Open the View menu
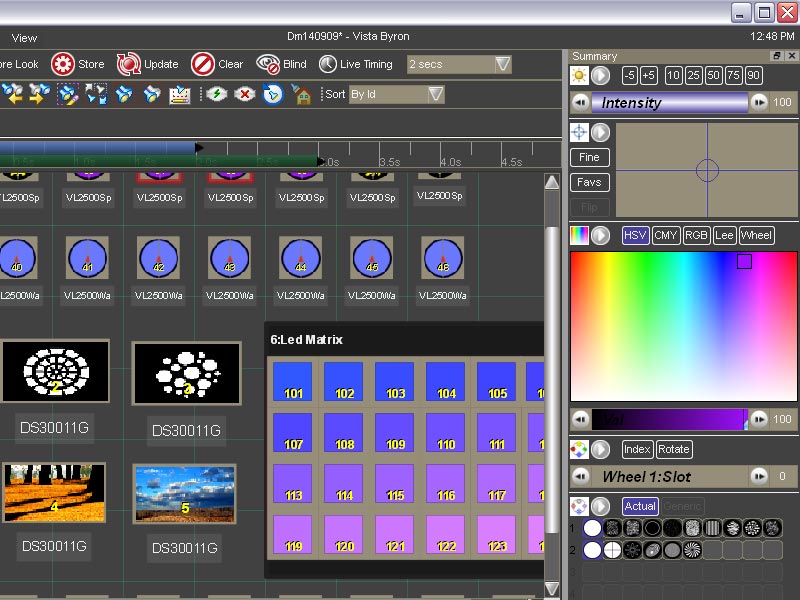Screen dimensions: 800x600 click(24, 38)
